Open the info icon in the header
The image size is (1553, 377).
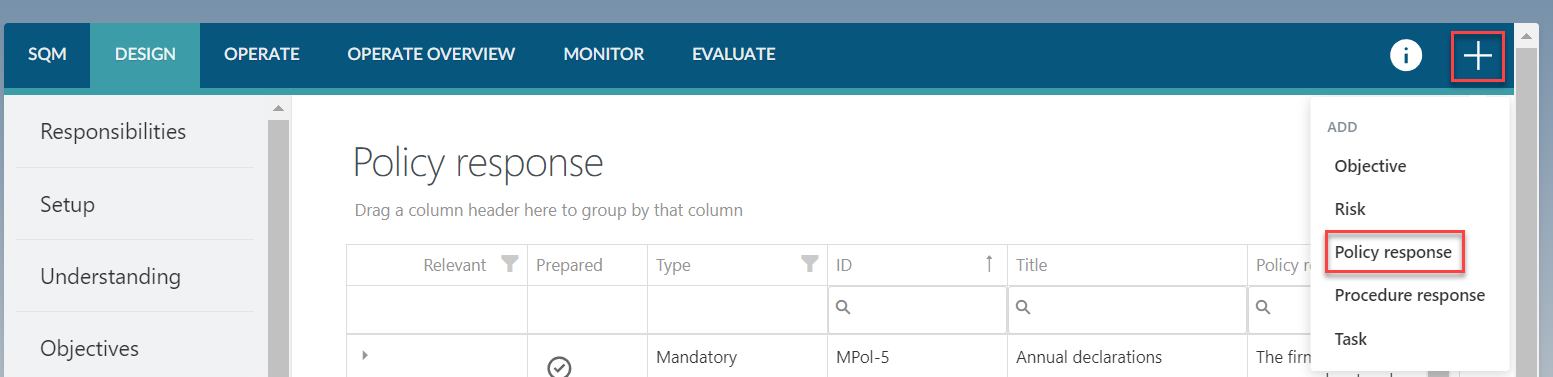tap(1406, 55)
